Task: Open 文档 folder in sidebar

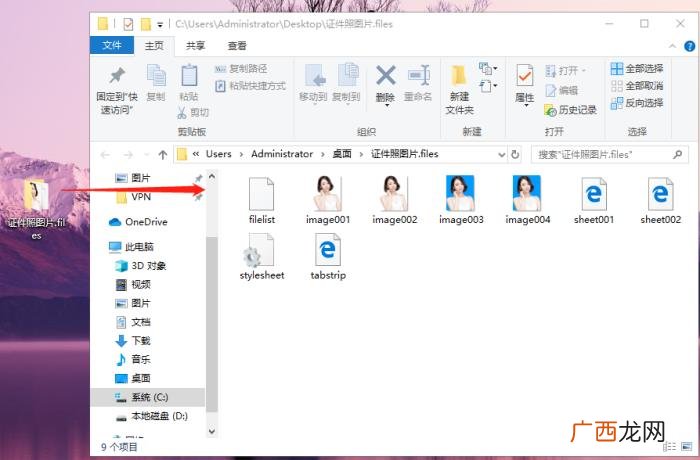Action: coord(133,322)
